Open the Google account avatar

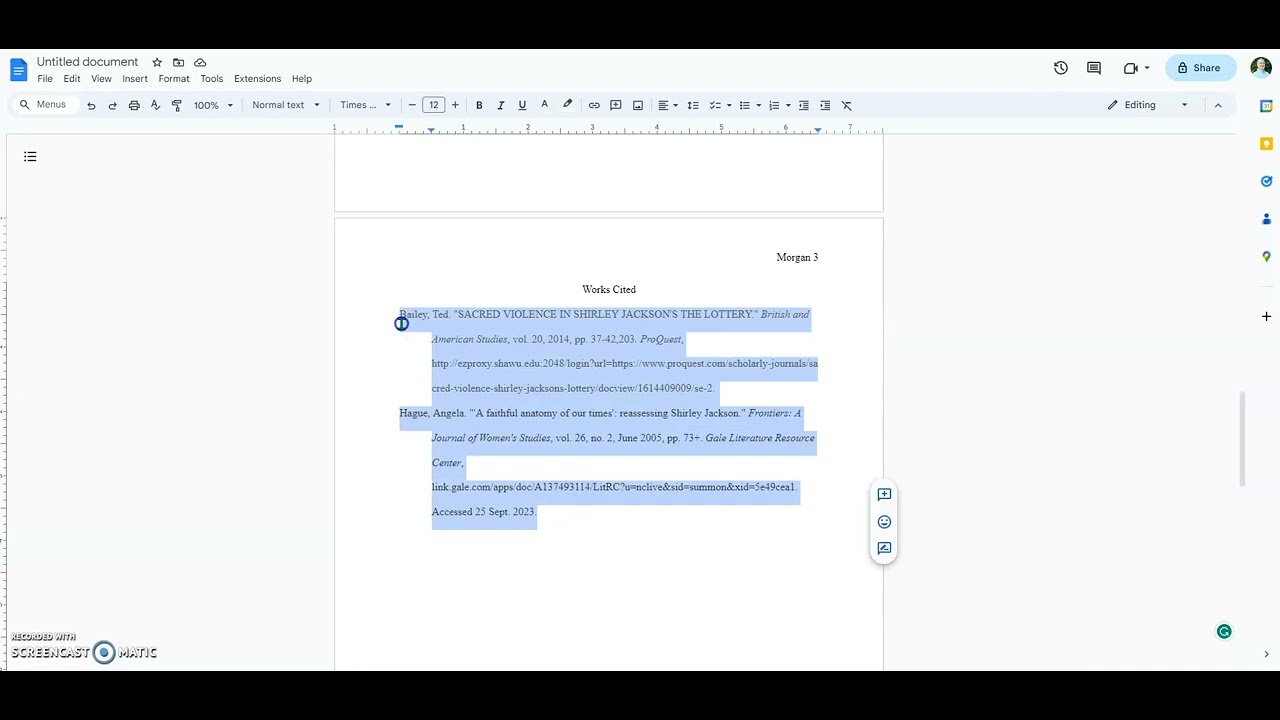click(1260, 68)
